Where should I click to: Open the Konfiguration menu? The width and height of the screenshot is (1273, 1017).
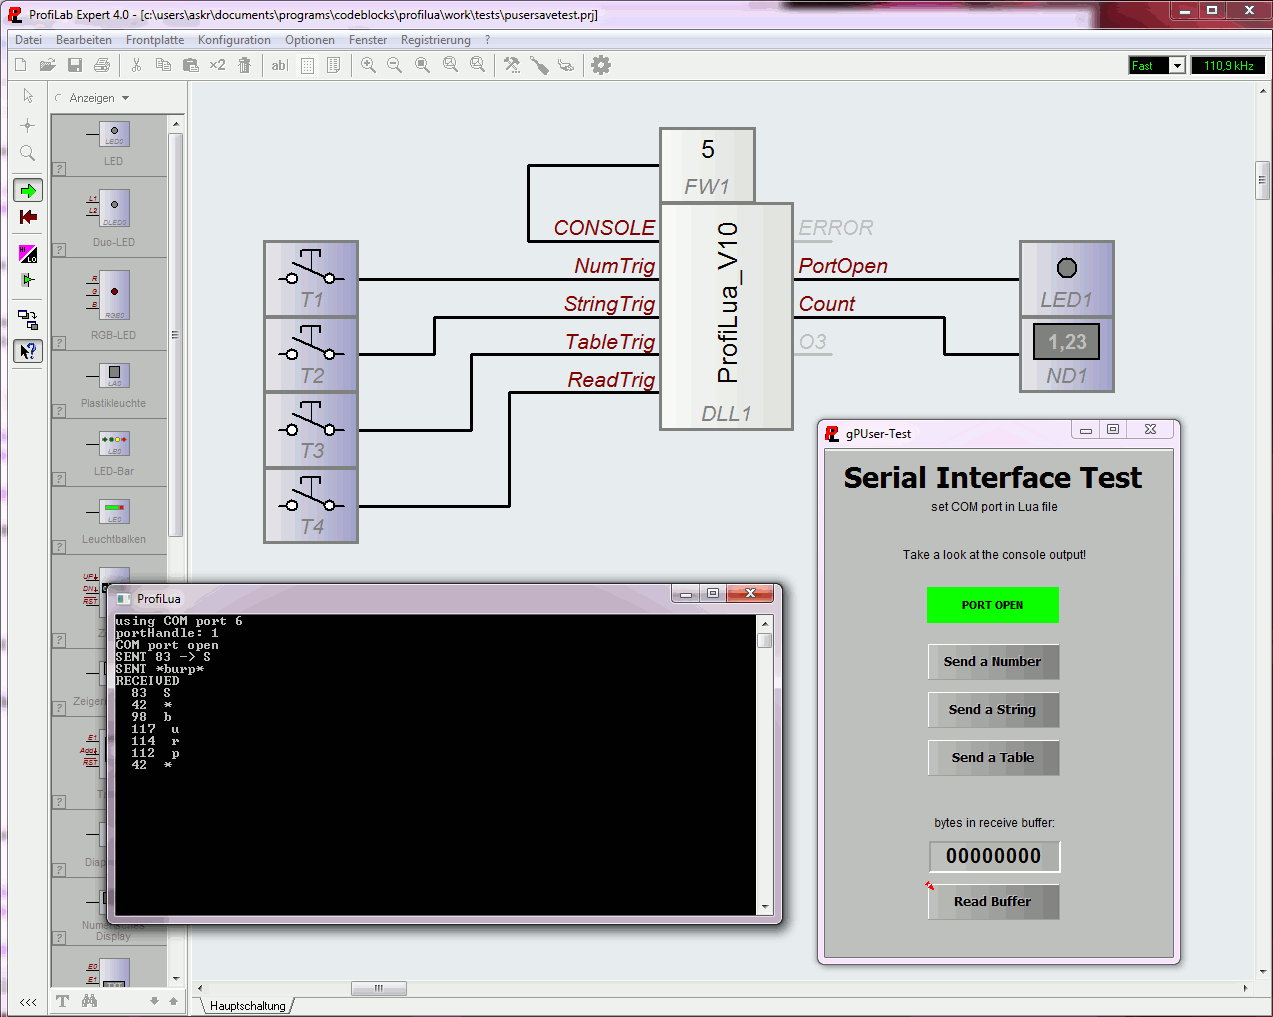tap(234, 40)
